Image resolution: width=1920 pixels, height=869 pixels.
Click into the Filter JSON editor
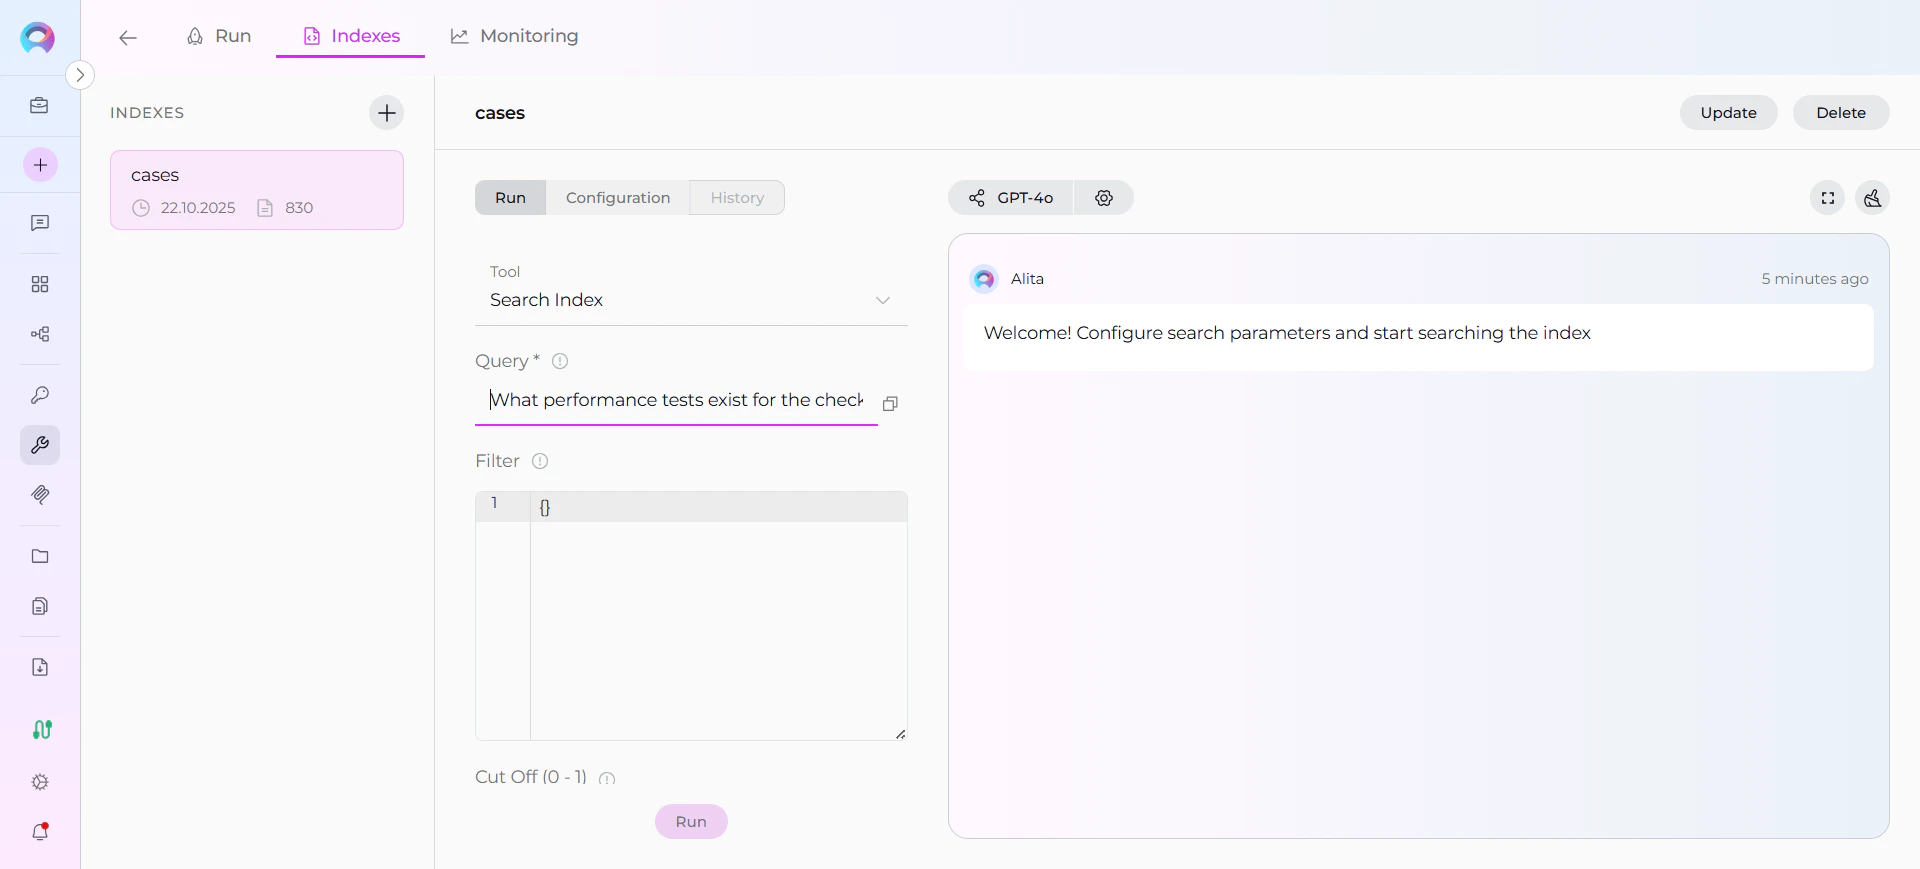(x=719, y=615)
